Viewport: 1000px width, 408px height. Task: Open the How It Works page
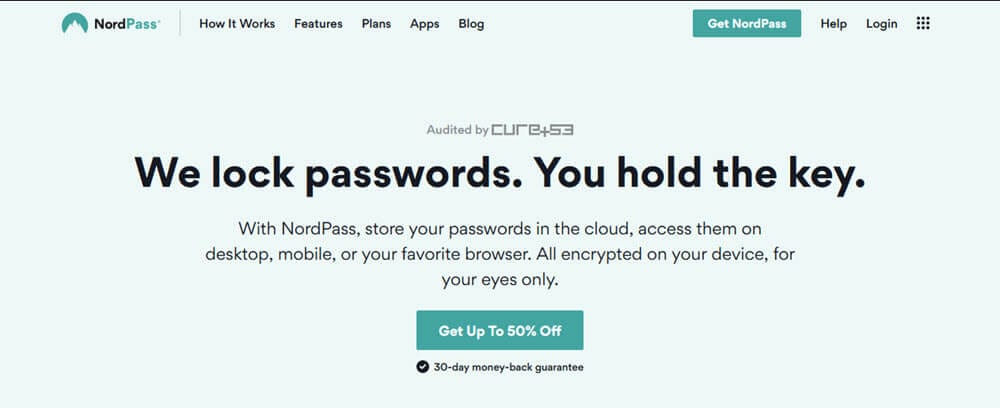pos(237,24)
